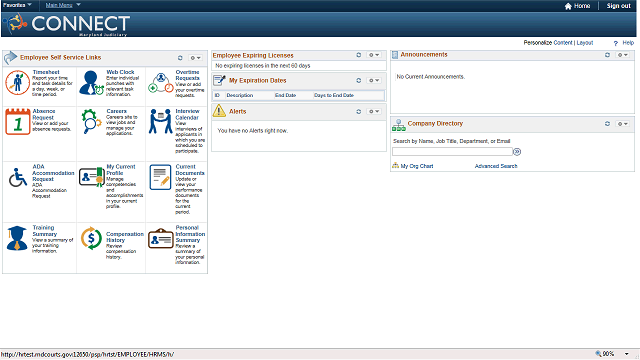Click the Absence Request link text
This screenshot has width=640, height=360.
(44, 114)
